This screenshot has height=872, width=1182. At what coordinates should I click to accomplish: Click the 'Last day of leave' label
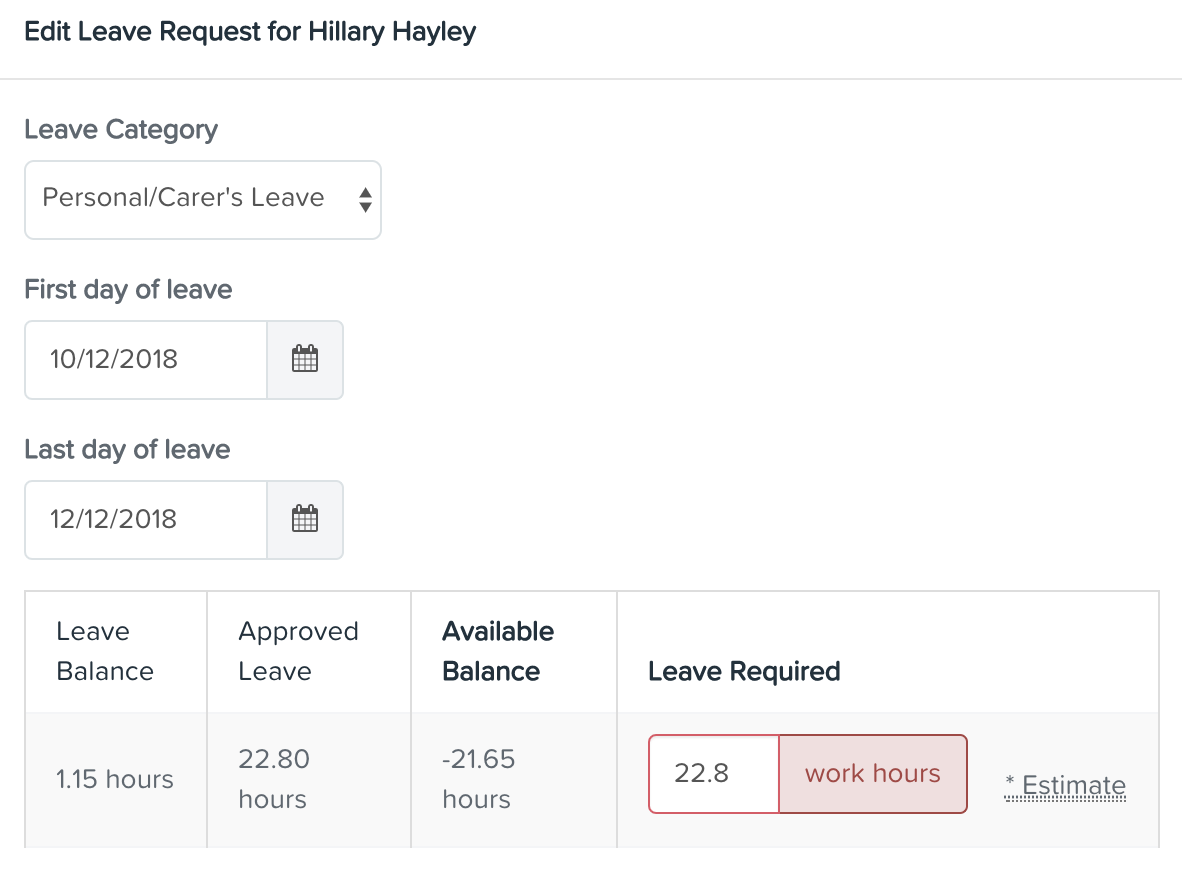pos(127,449)
